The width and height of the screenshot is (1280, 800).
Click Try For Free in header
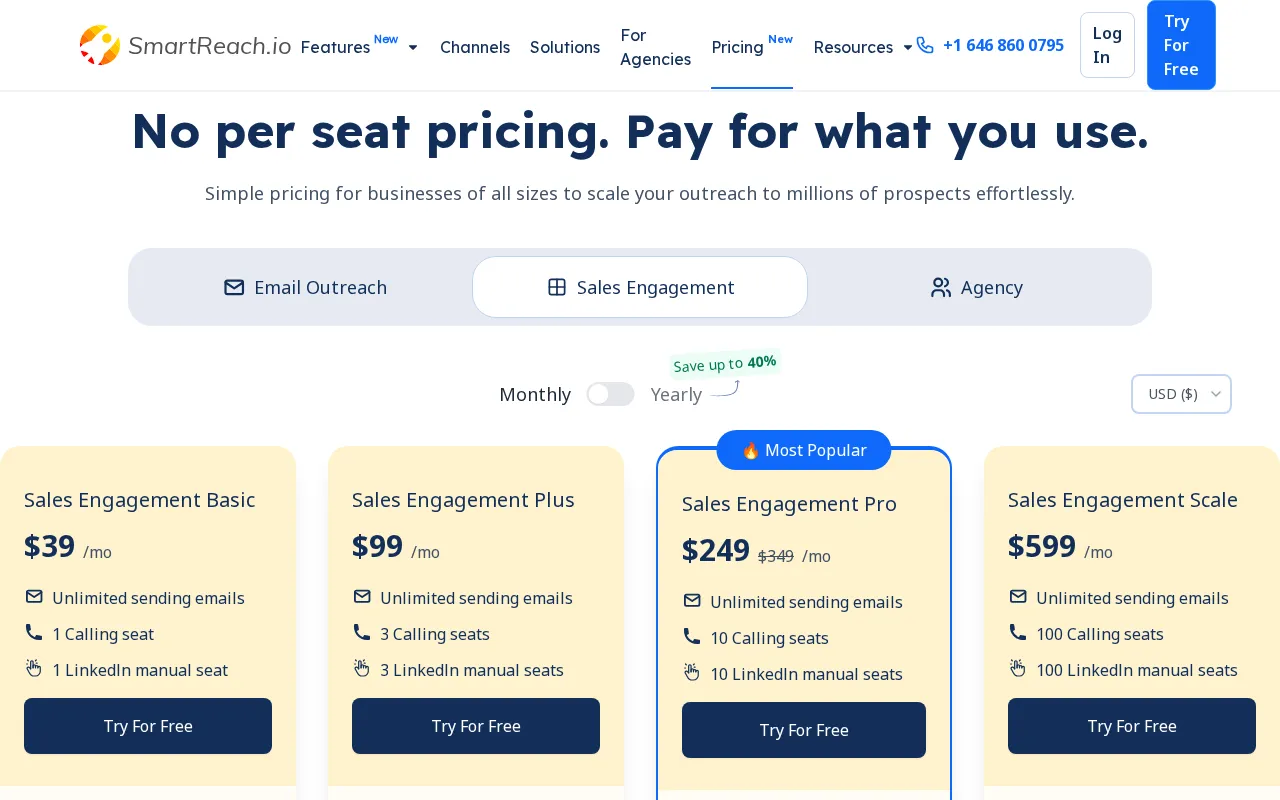pyautogui.click(x=1181, y=45)
